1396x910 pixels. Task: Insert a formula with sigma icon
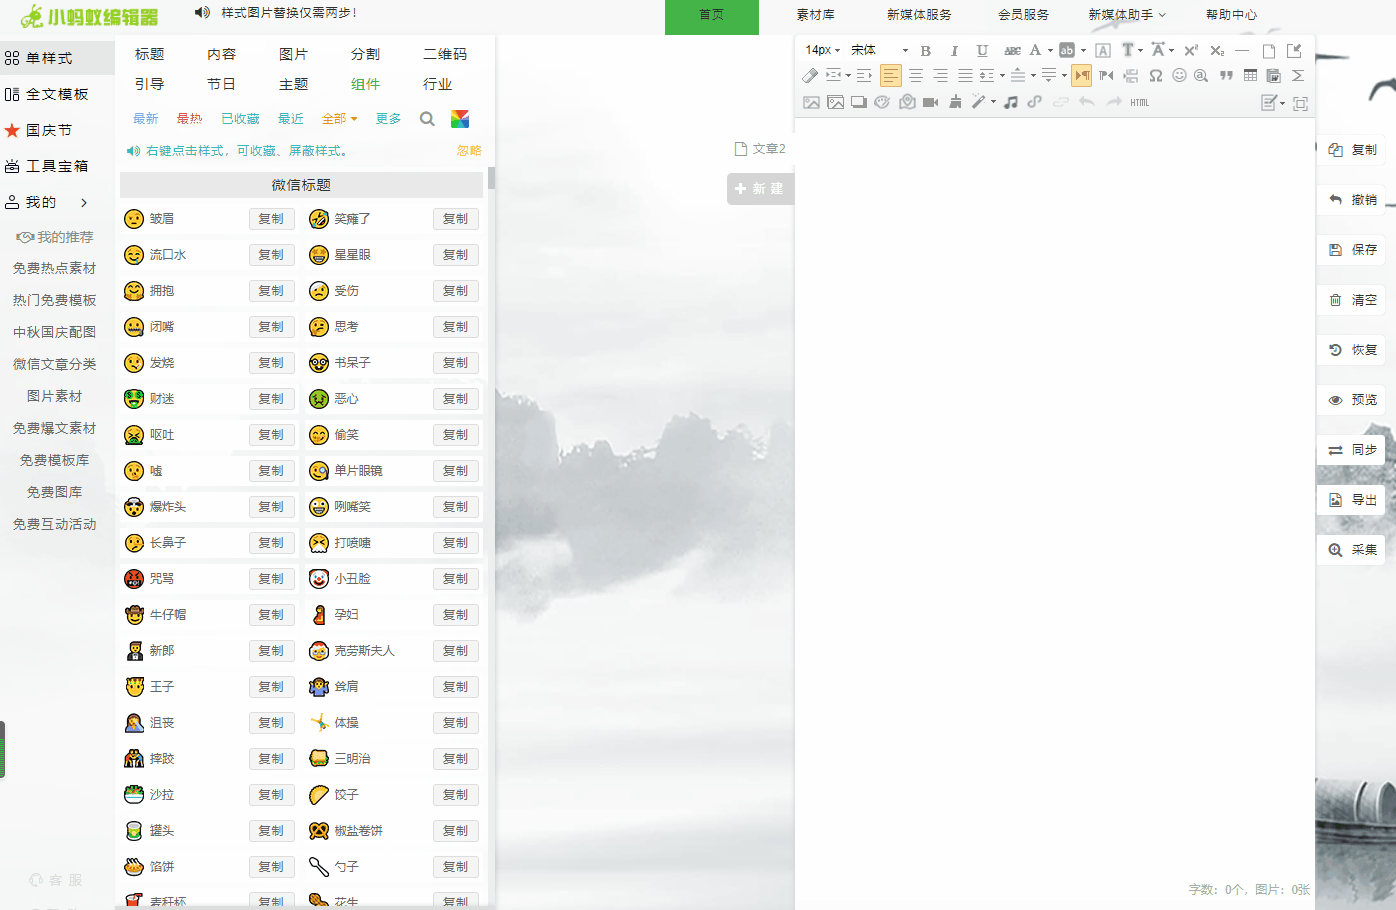1298,75
